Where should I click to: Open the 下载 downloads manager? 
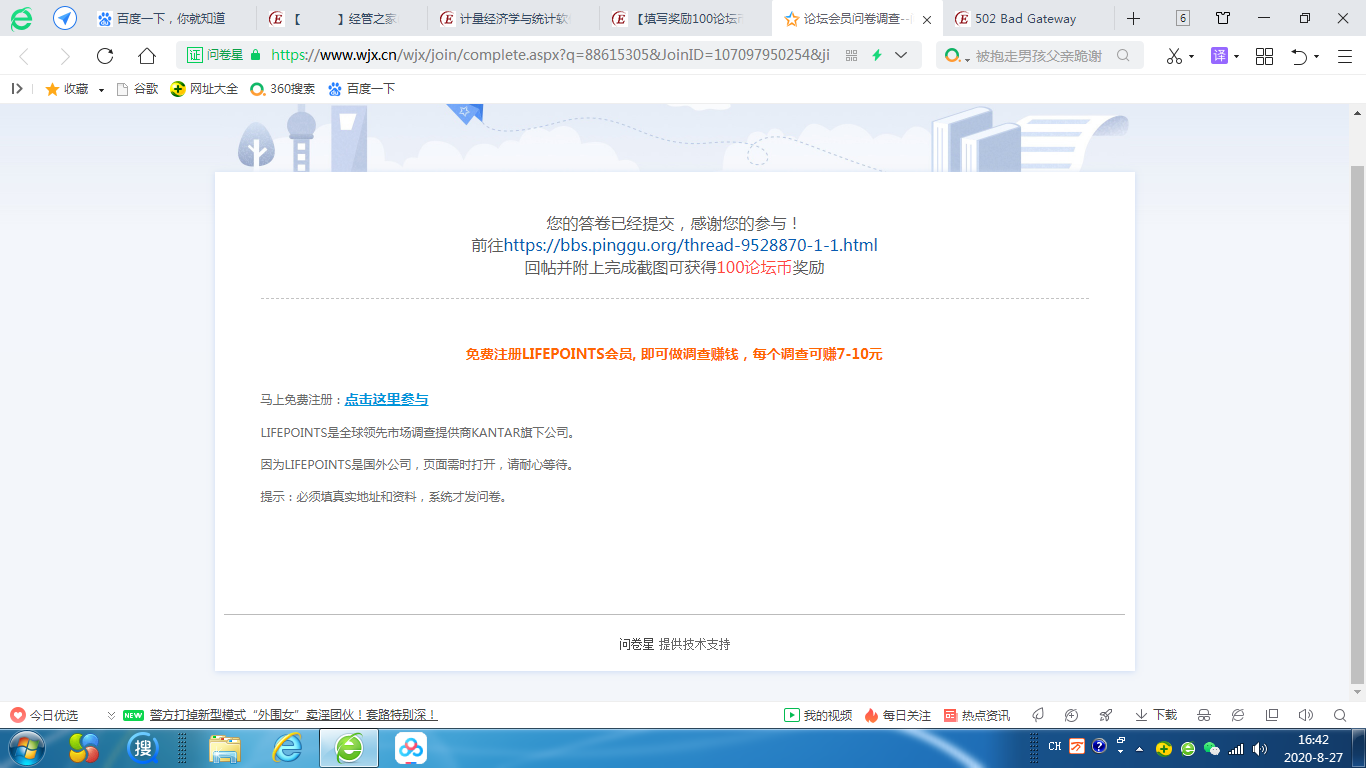pos(1156,715)
